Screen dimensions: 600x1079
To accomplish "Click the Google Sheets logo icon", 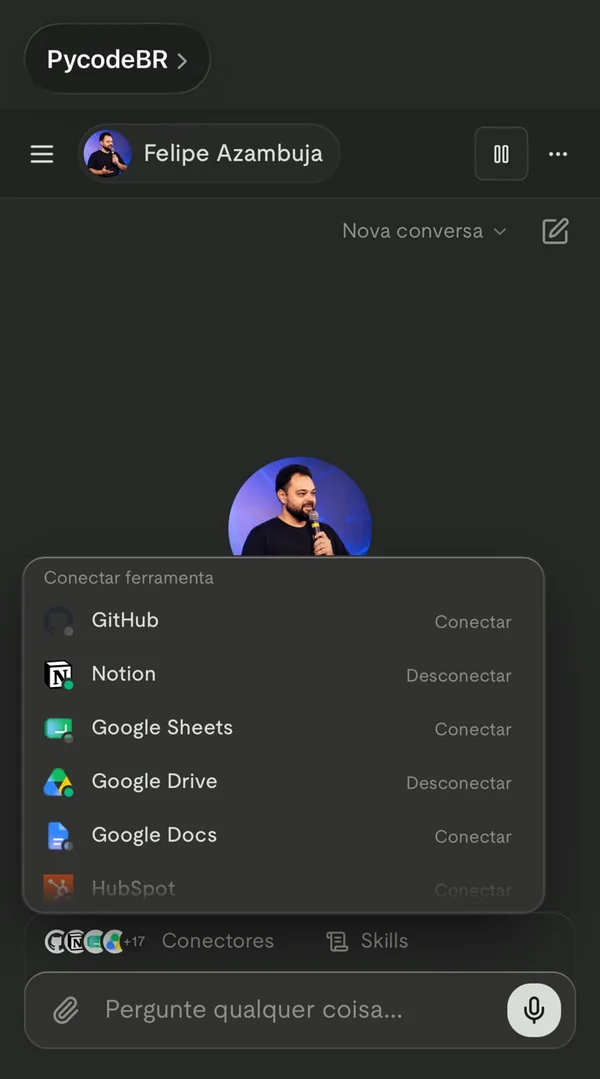I will click(58, 728).
